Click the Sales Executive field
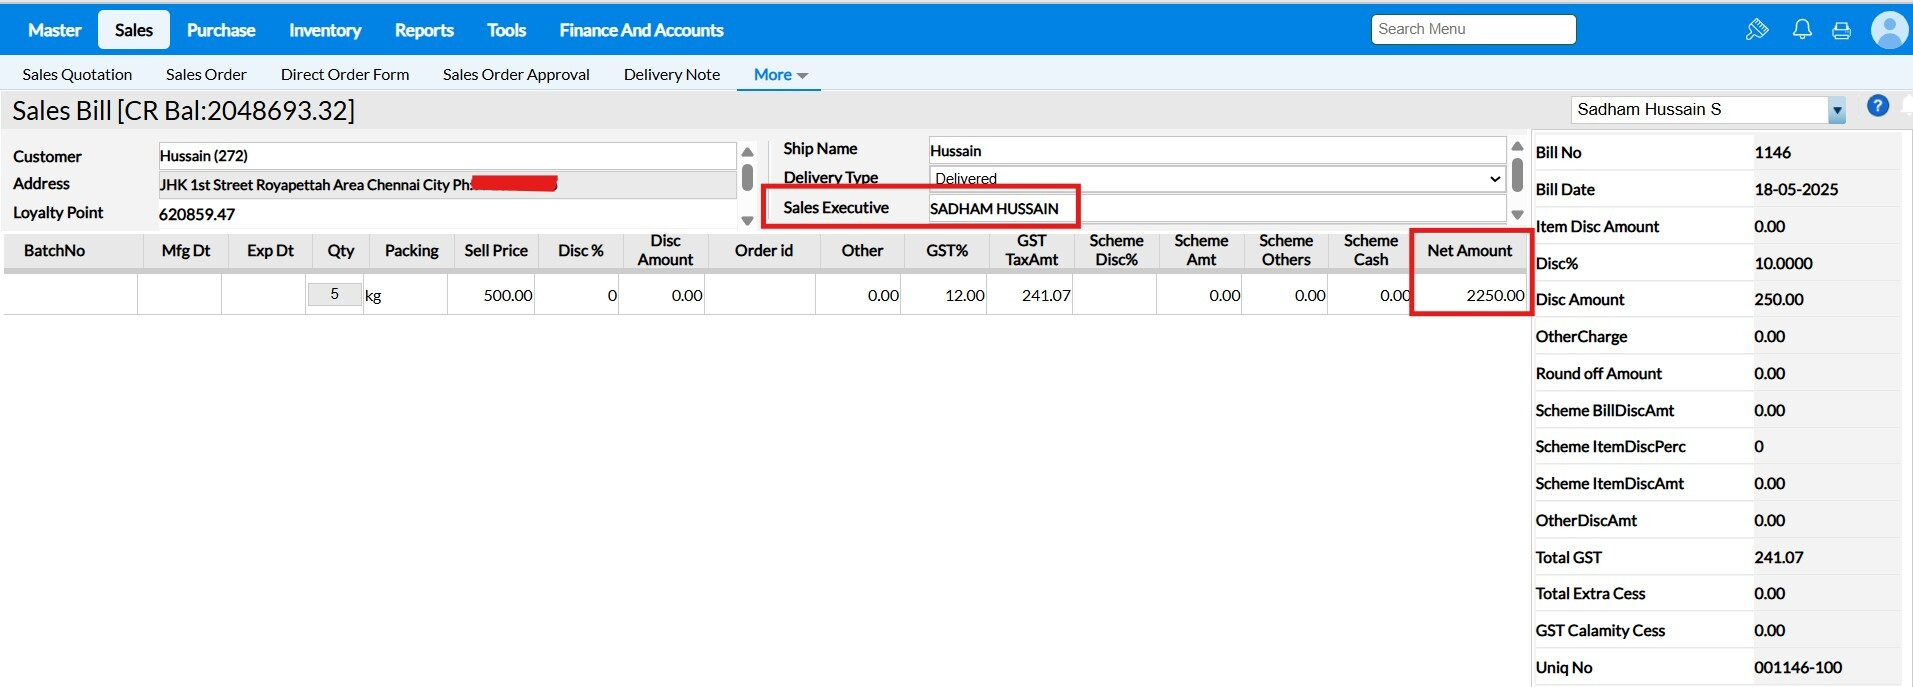Image resolution: width=1913 pixels, height=687 pixels. coord(1217,208)
